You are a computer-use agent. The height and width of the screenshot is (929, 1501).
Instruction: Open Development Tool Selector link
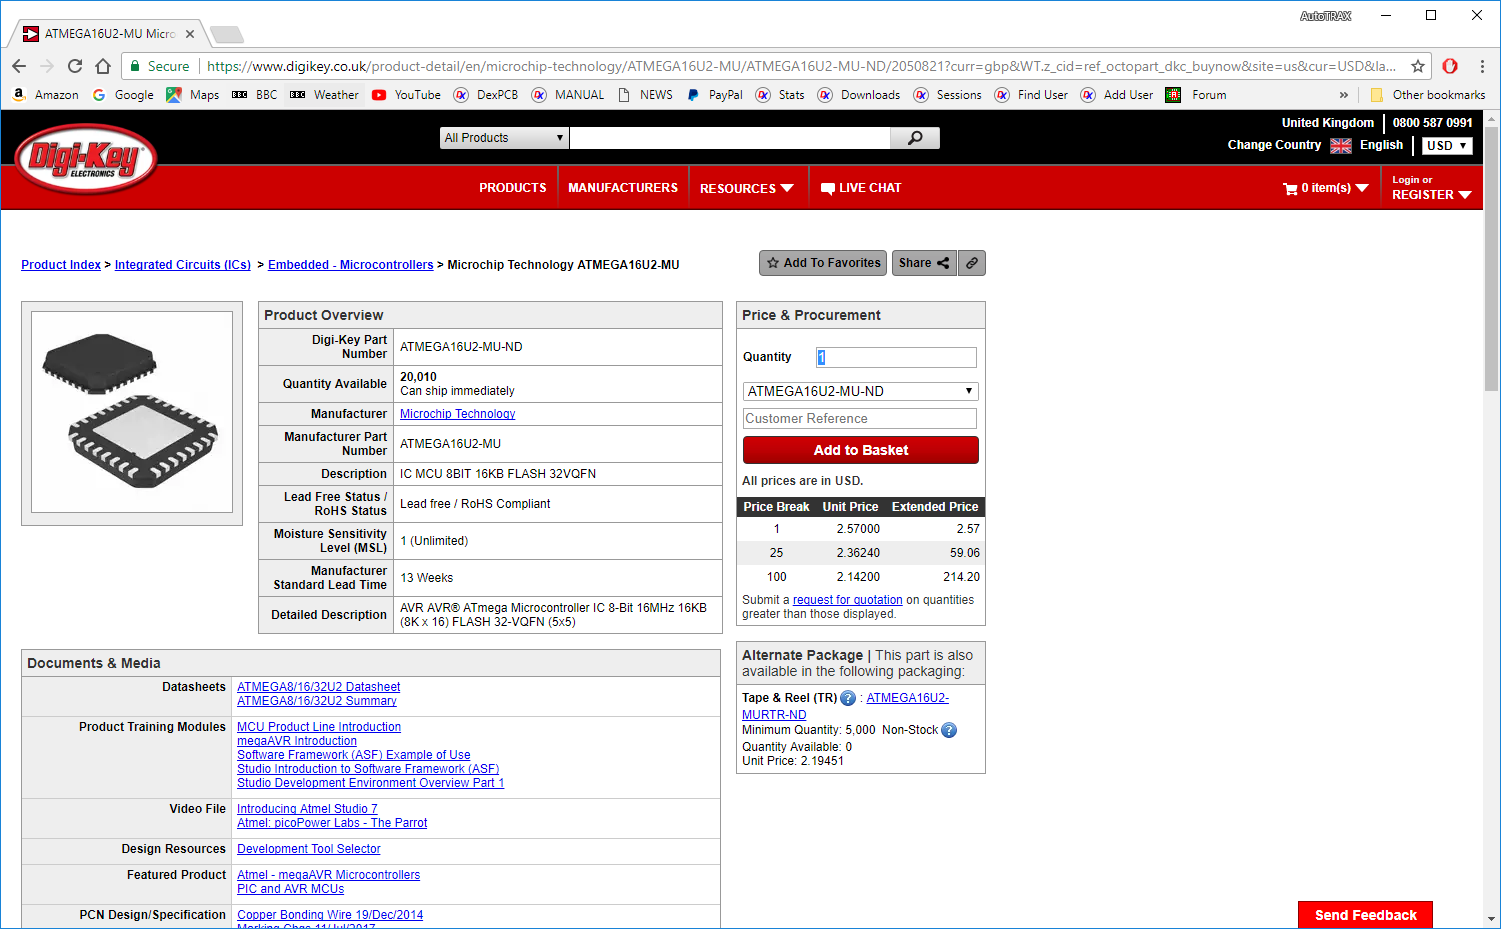click(308, 849)
